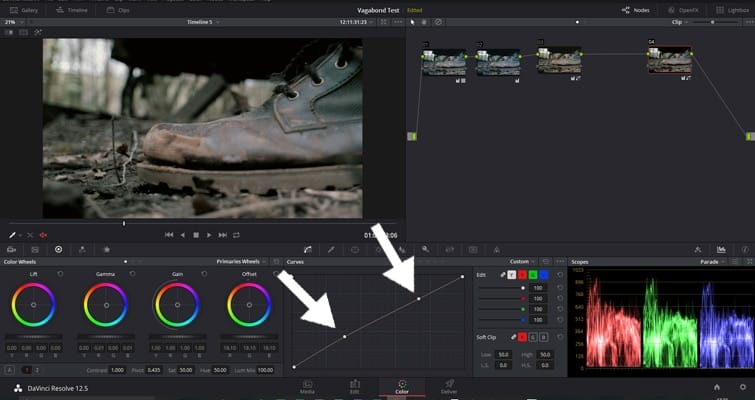Expand the Custom curves dropdown
This screenshot has width=755, height=400.
(524, 261)
